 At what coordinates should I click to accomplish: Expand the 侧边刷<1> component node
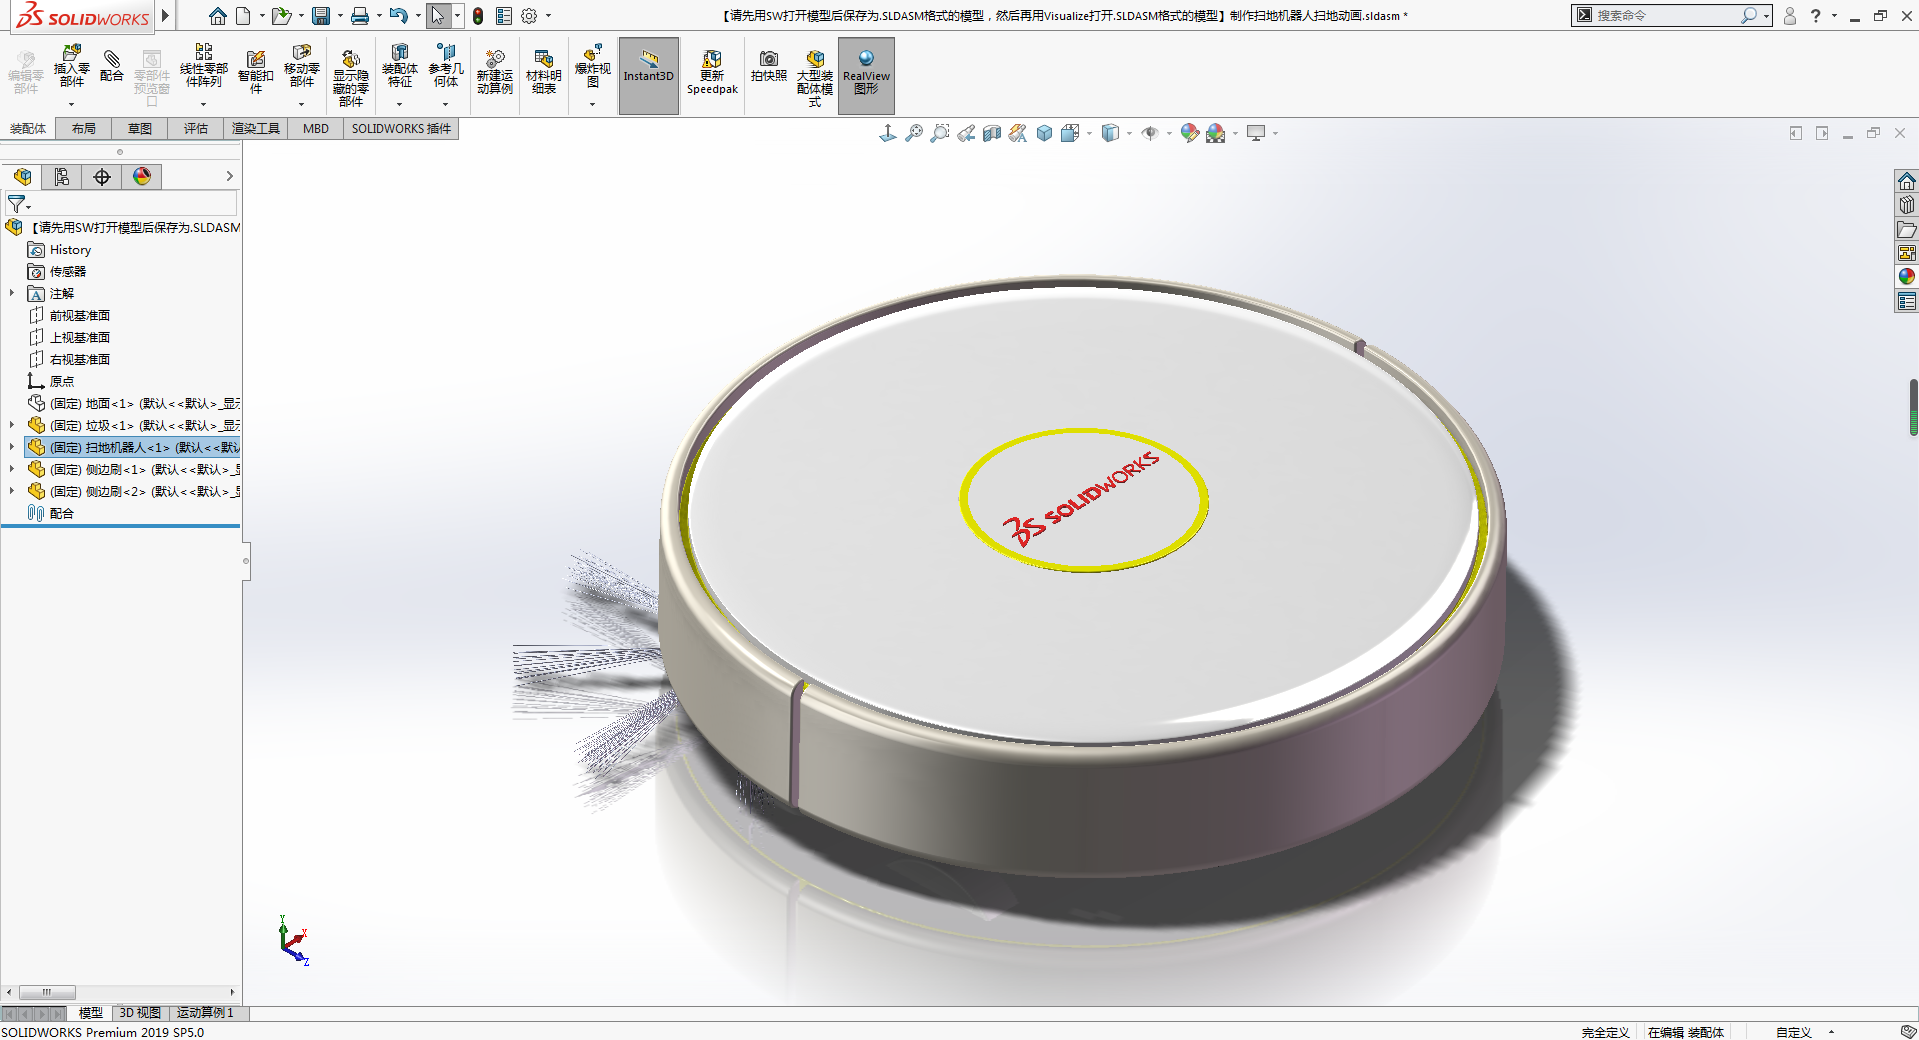pos(12,469)
